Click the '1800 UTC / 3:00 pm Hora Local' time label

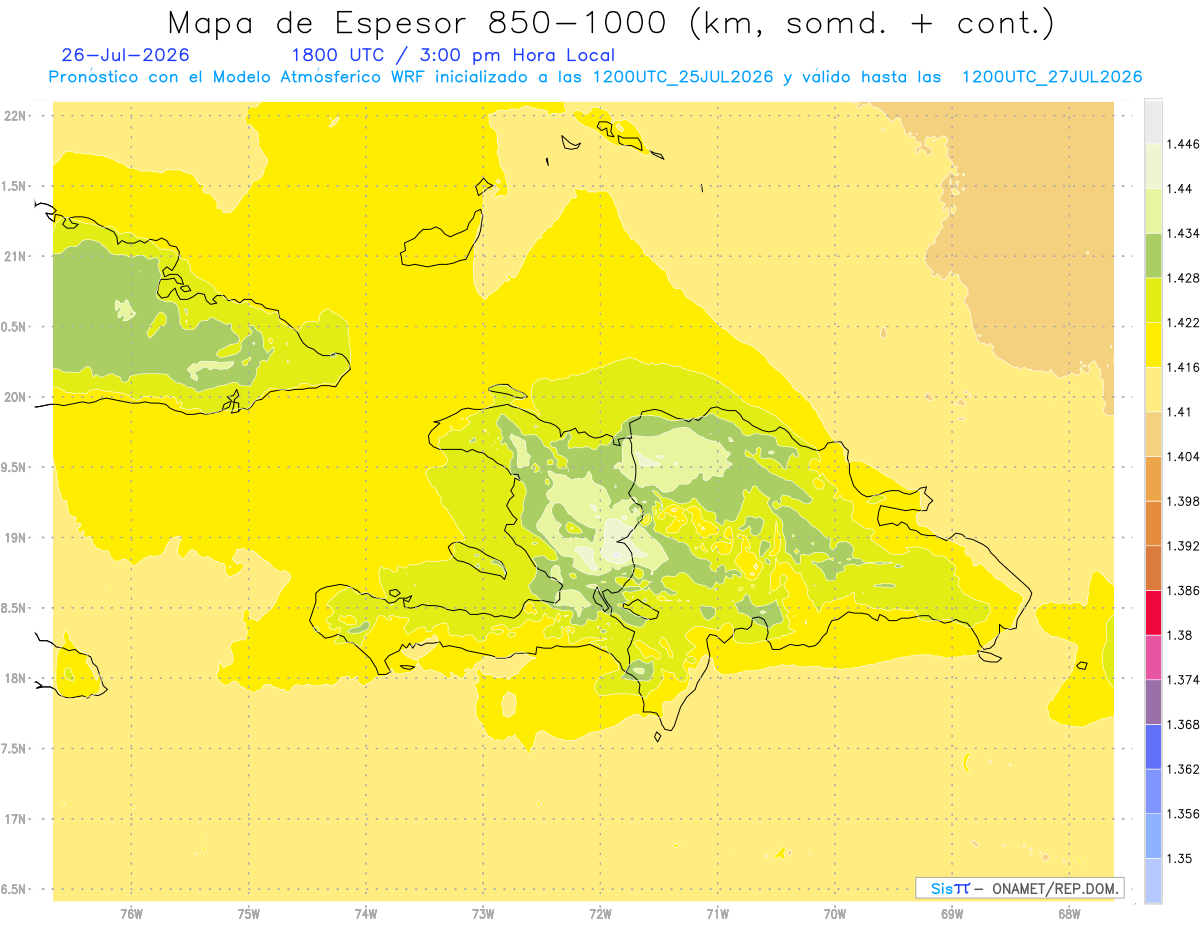[x=453, y=55]
